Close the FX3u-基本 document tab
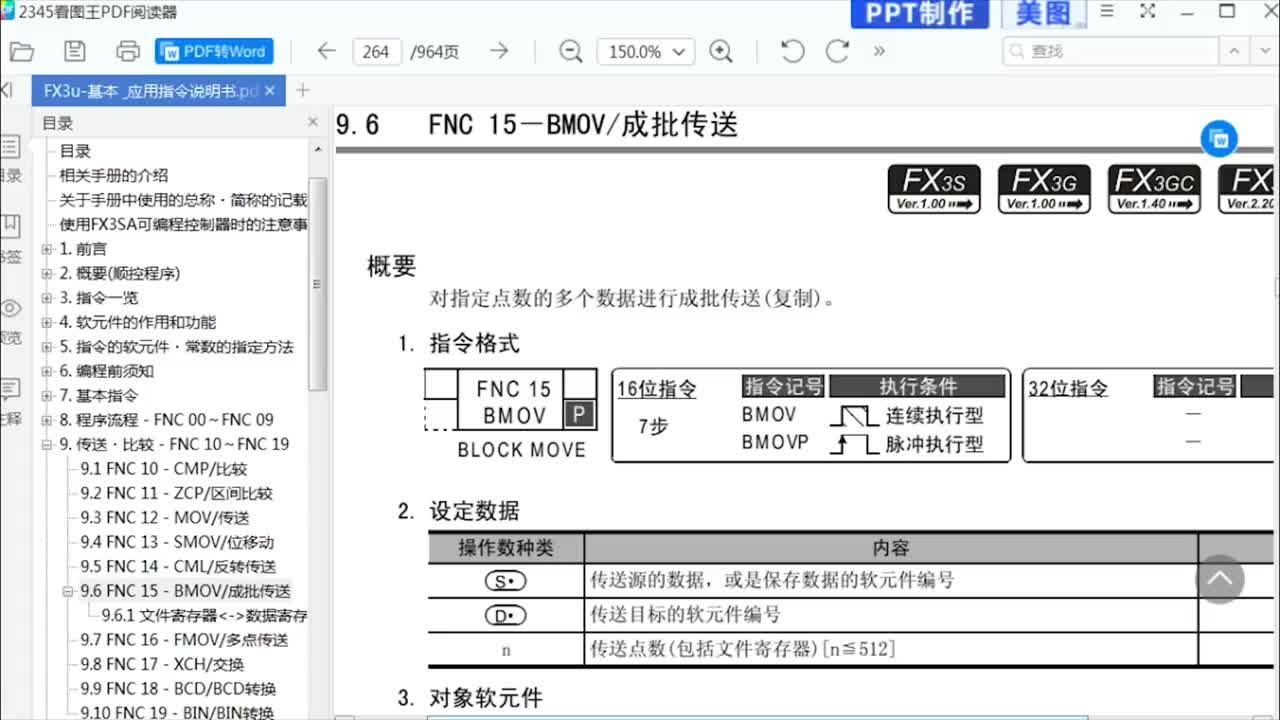 pyautogui.click(x=270, y=91)
